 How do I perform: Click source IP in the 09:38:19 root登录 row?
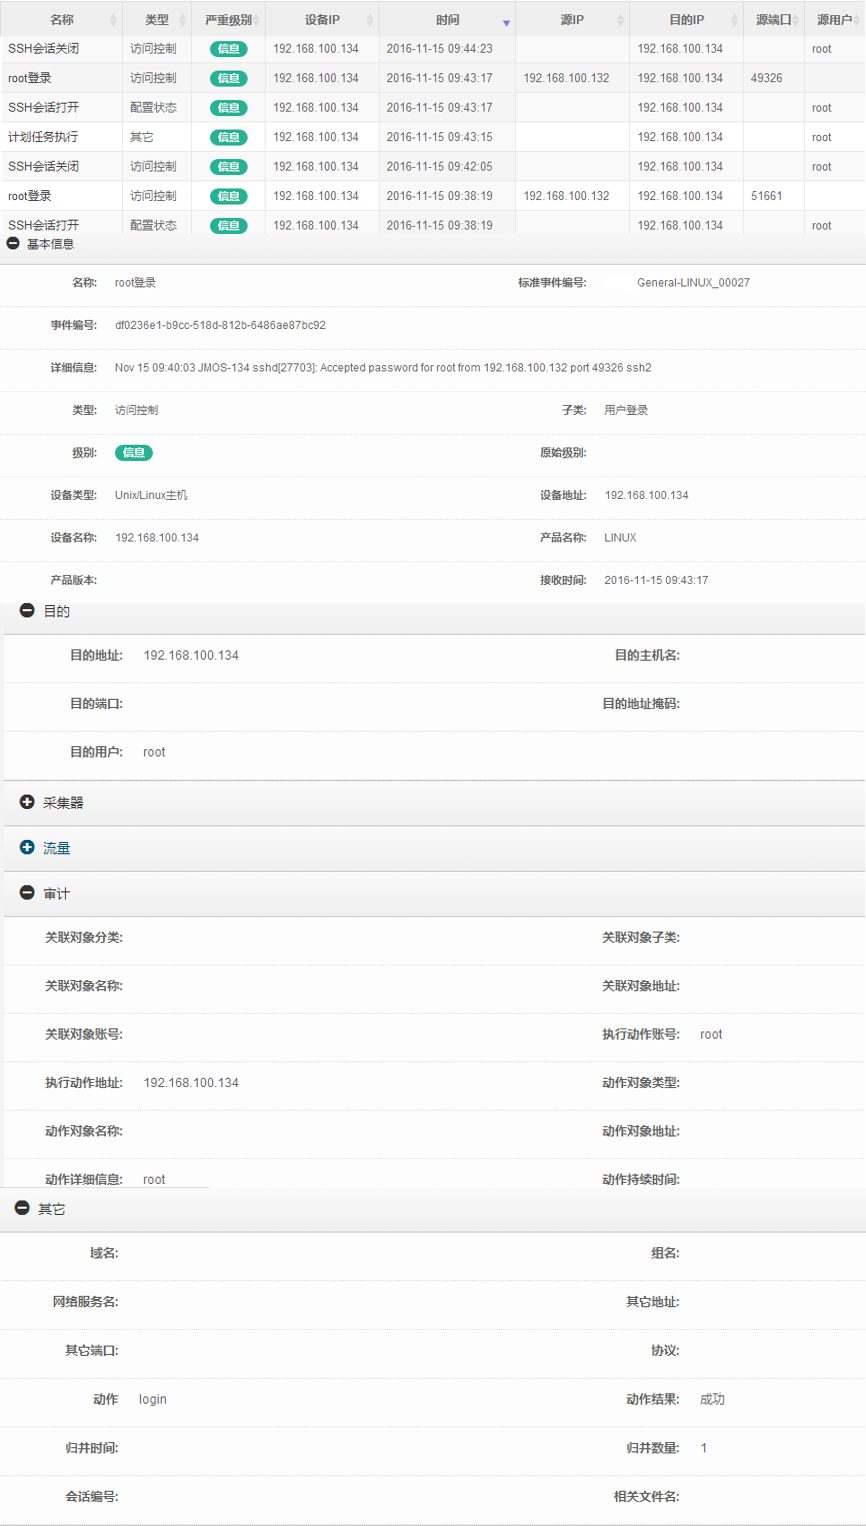[566, 196]
